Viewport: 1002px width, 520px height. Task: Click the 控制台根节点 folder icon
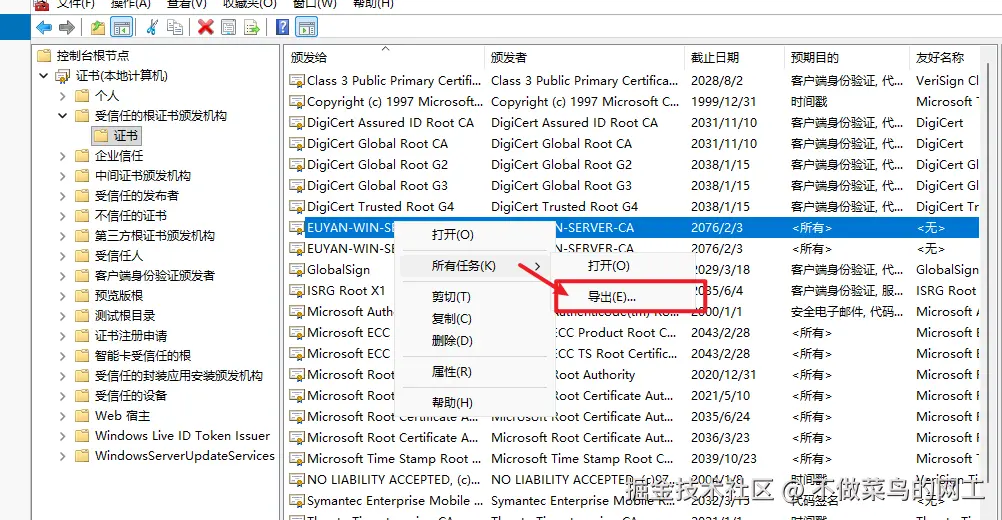click(44, 56)
